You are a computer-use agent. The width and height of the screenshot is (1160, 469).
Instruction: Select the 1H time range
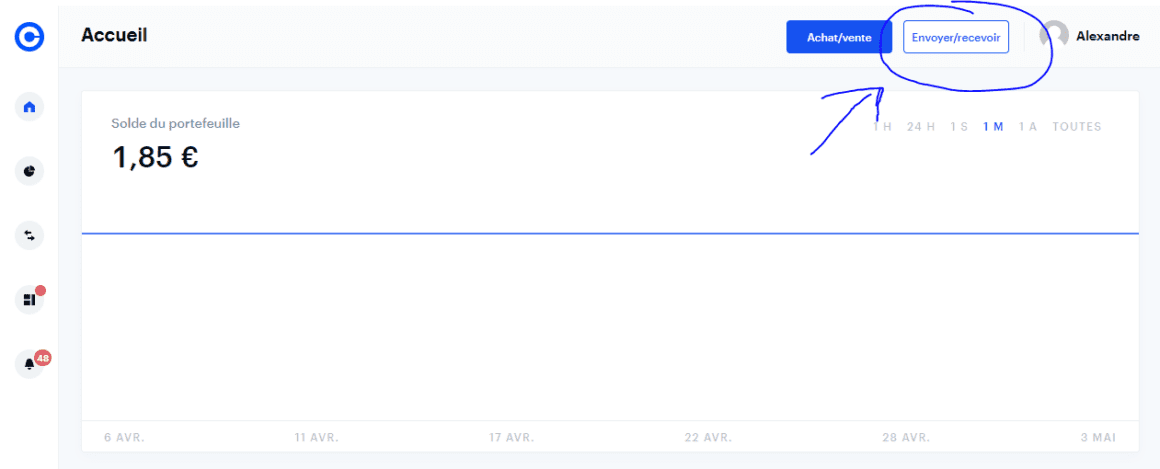coord(882,127)
